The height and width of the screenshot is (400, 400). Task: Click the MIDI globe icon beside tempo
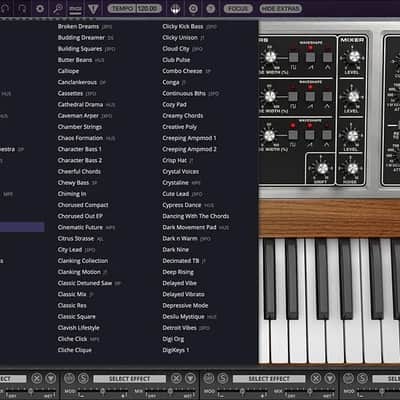tap(176, 9)
